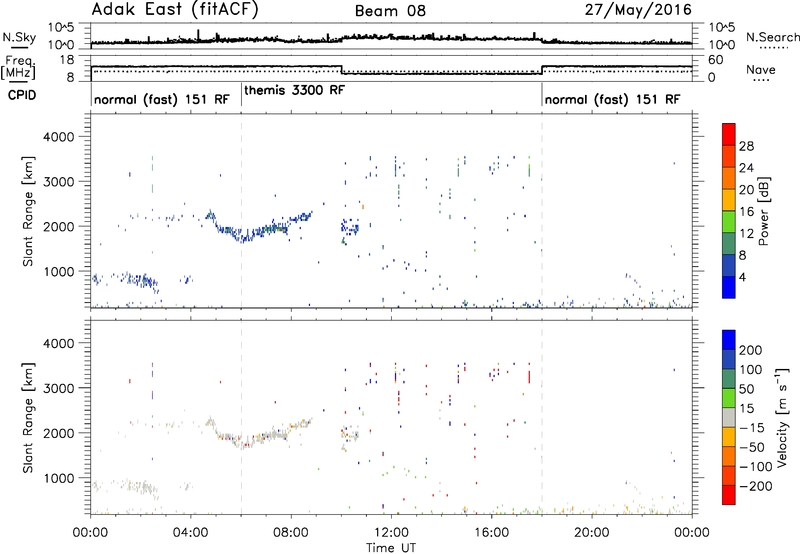Click the '200' value on the Velocity colorbar
Image resolution: width=800 pixels, height=554 pixels.
(x=751, y=350)
